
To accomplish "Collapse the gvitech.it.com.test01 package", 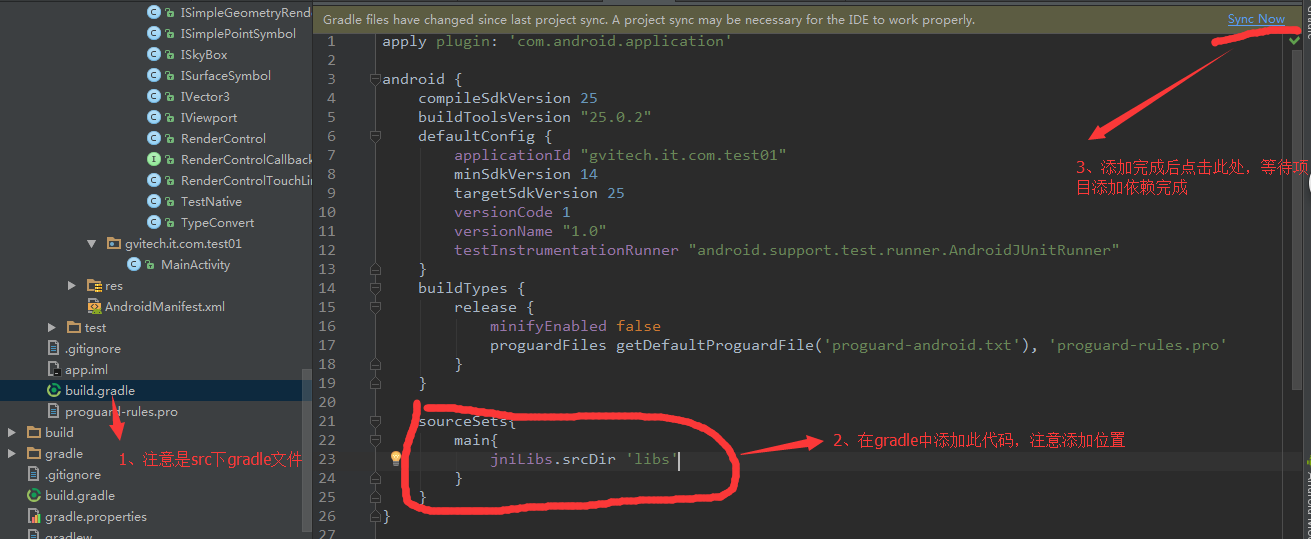I will coord(91,243).
